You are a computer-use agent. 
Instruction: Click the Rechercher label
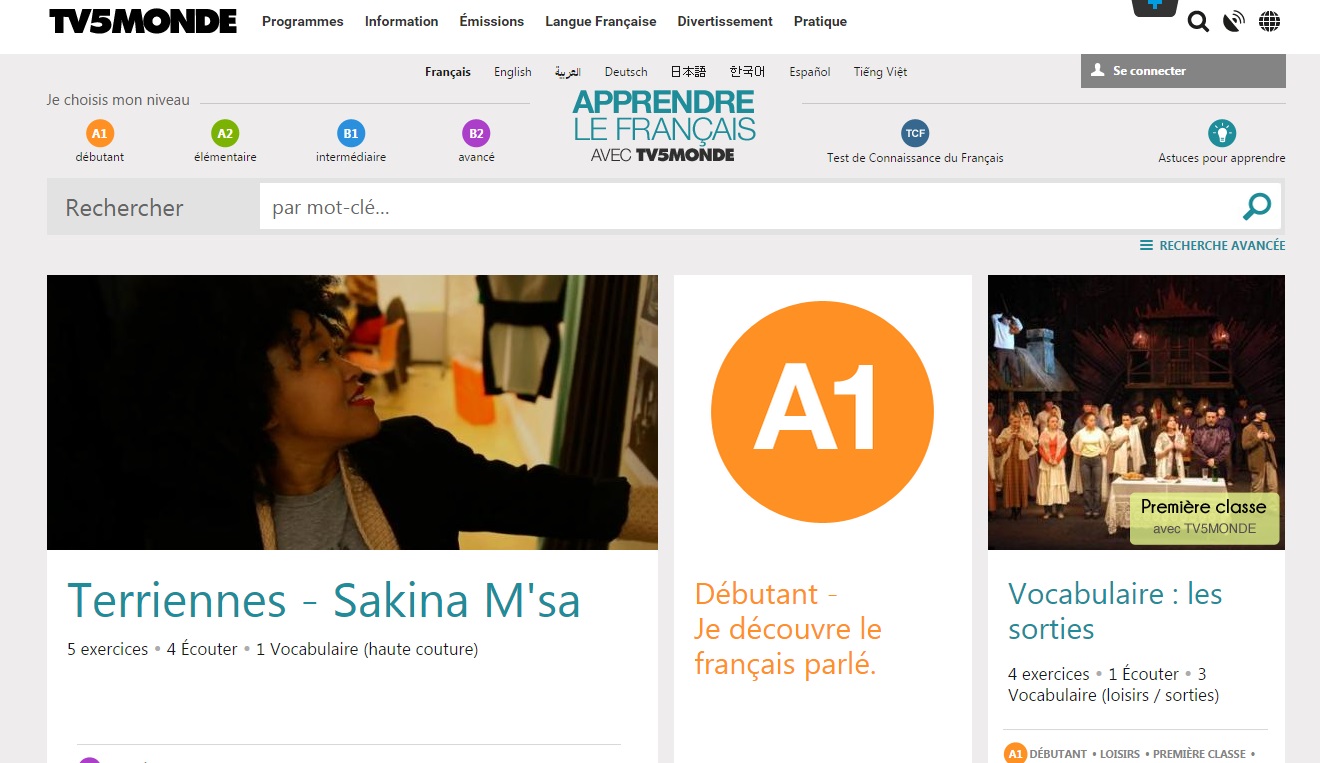[x=124, y=208]
